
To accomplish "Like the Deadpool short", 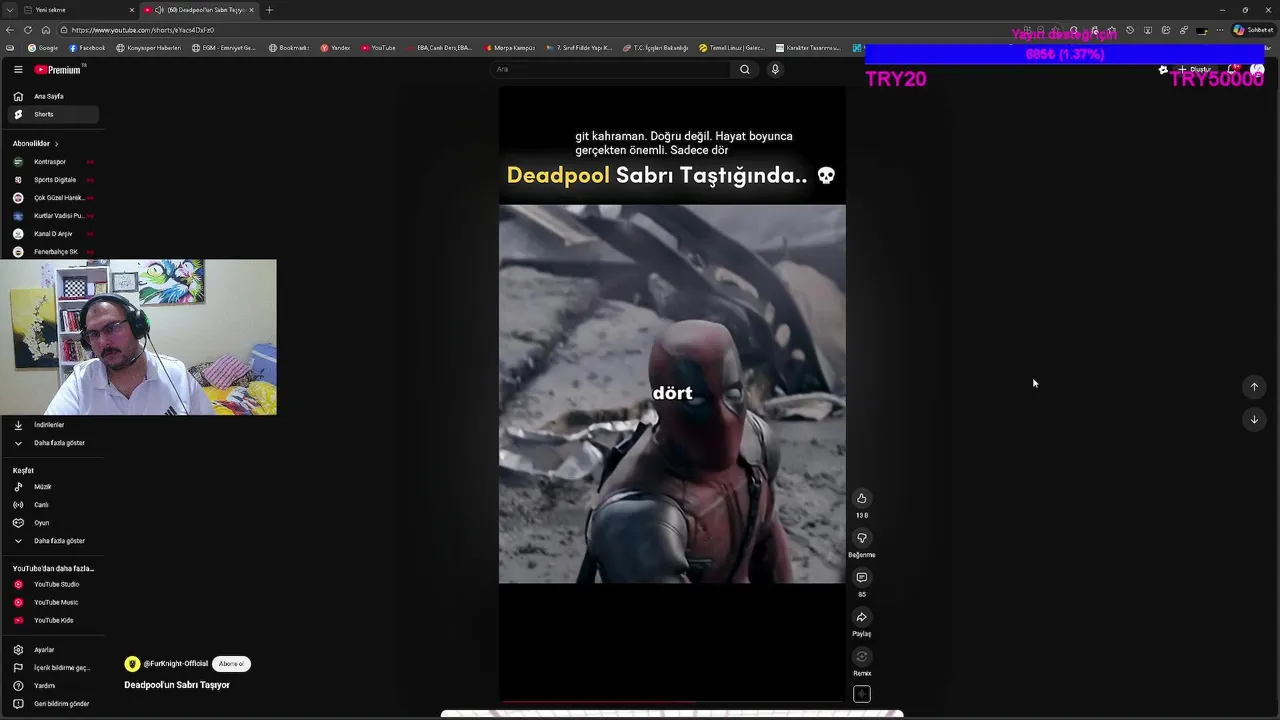I will (x=861, y=498).
